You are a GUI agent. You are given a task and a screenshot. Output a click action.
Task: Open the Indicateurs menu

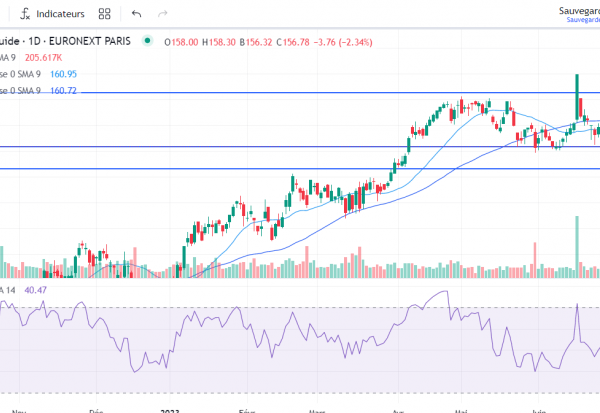click(x=54, y=14)
